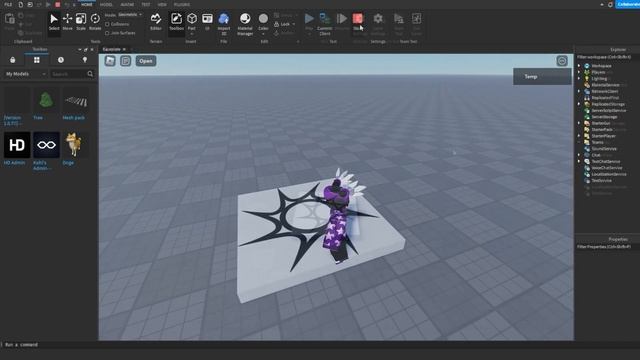Select Kohl's Admin model thumbnail
The image size is (640, 360).
pos(46,144)
